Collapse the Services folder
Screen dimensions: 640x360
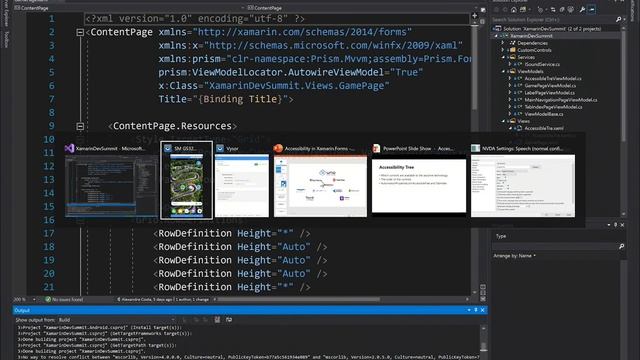(x=503, y=57)
